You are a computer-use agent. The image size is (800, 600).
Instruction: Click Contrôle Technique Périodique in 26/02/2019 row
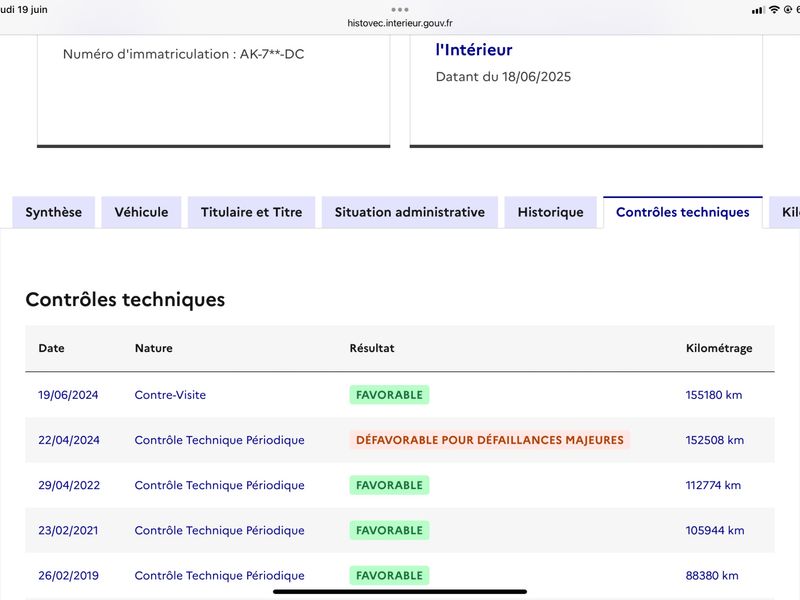(219, 576)
